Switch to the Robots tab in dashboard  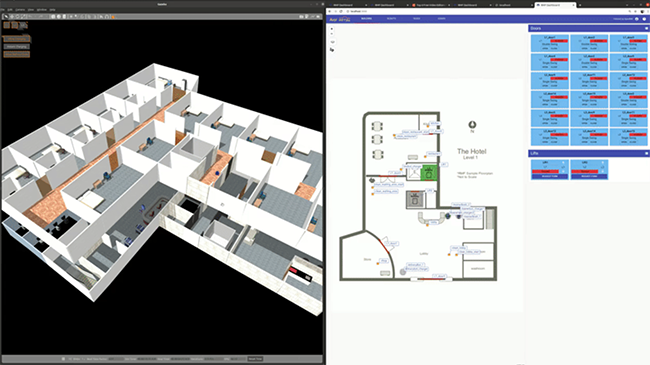click(x=391, y=19)
